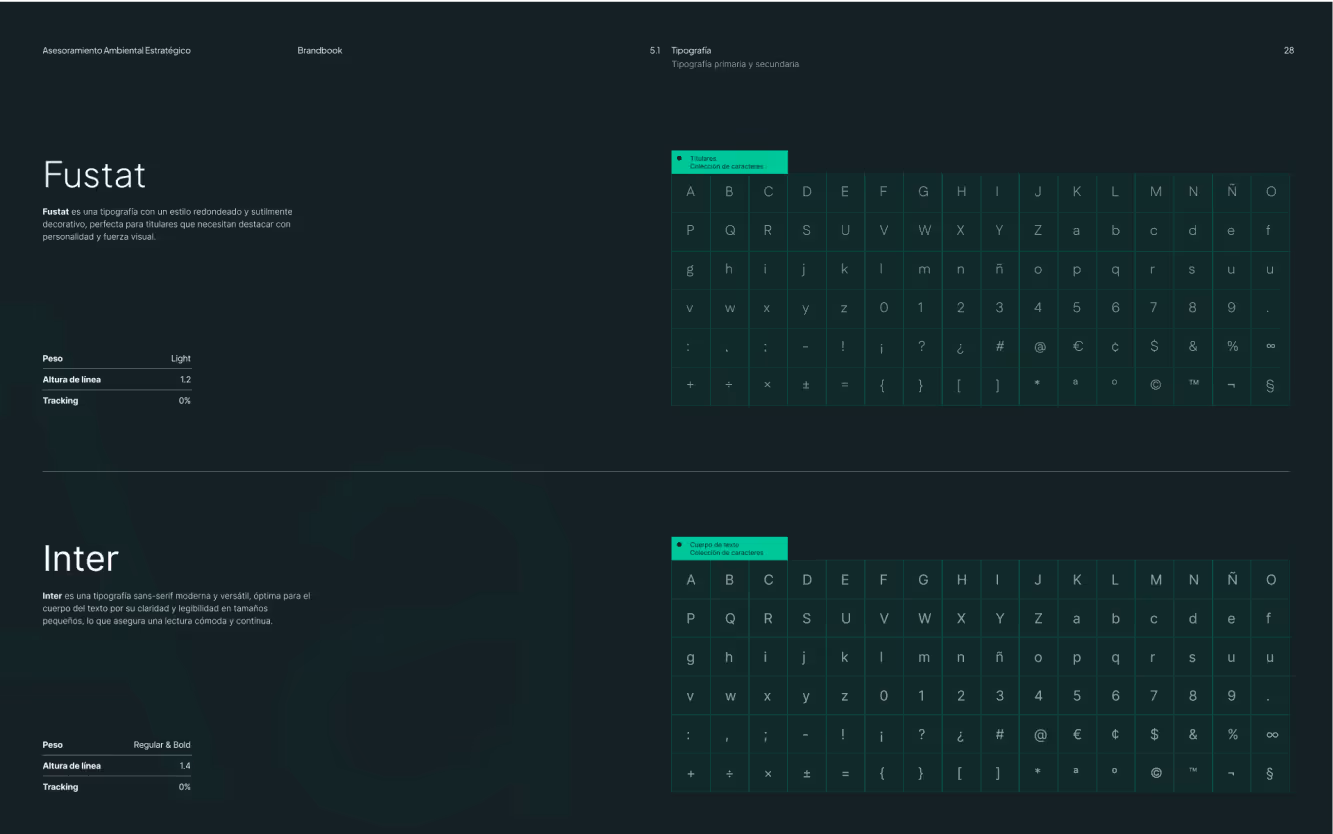1333x834 pixels.
Task: Click the '0' digit in the Fustat grid
Action: [883, 308]
